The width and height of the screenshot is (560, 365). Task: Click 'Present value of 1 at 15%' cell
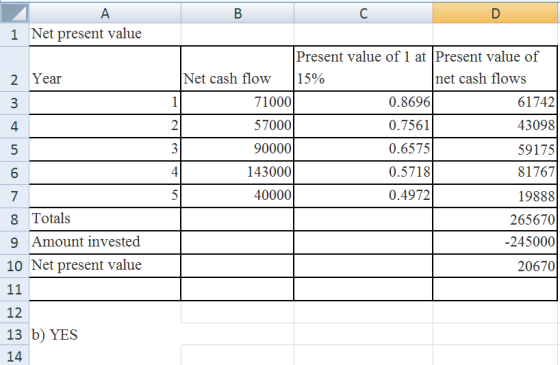click(363, 68)
